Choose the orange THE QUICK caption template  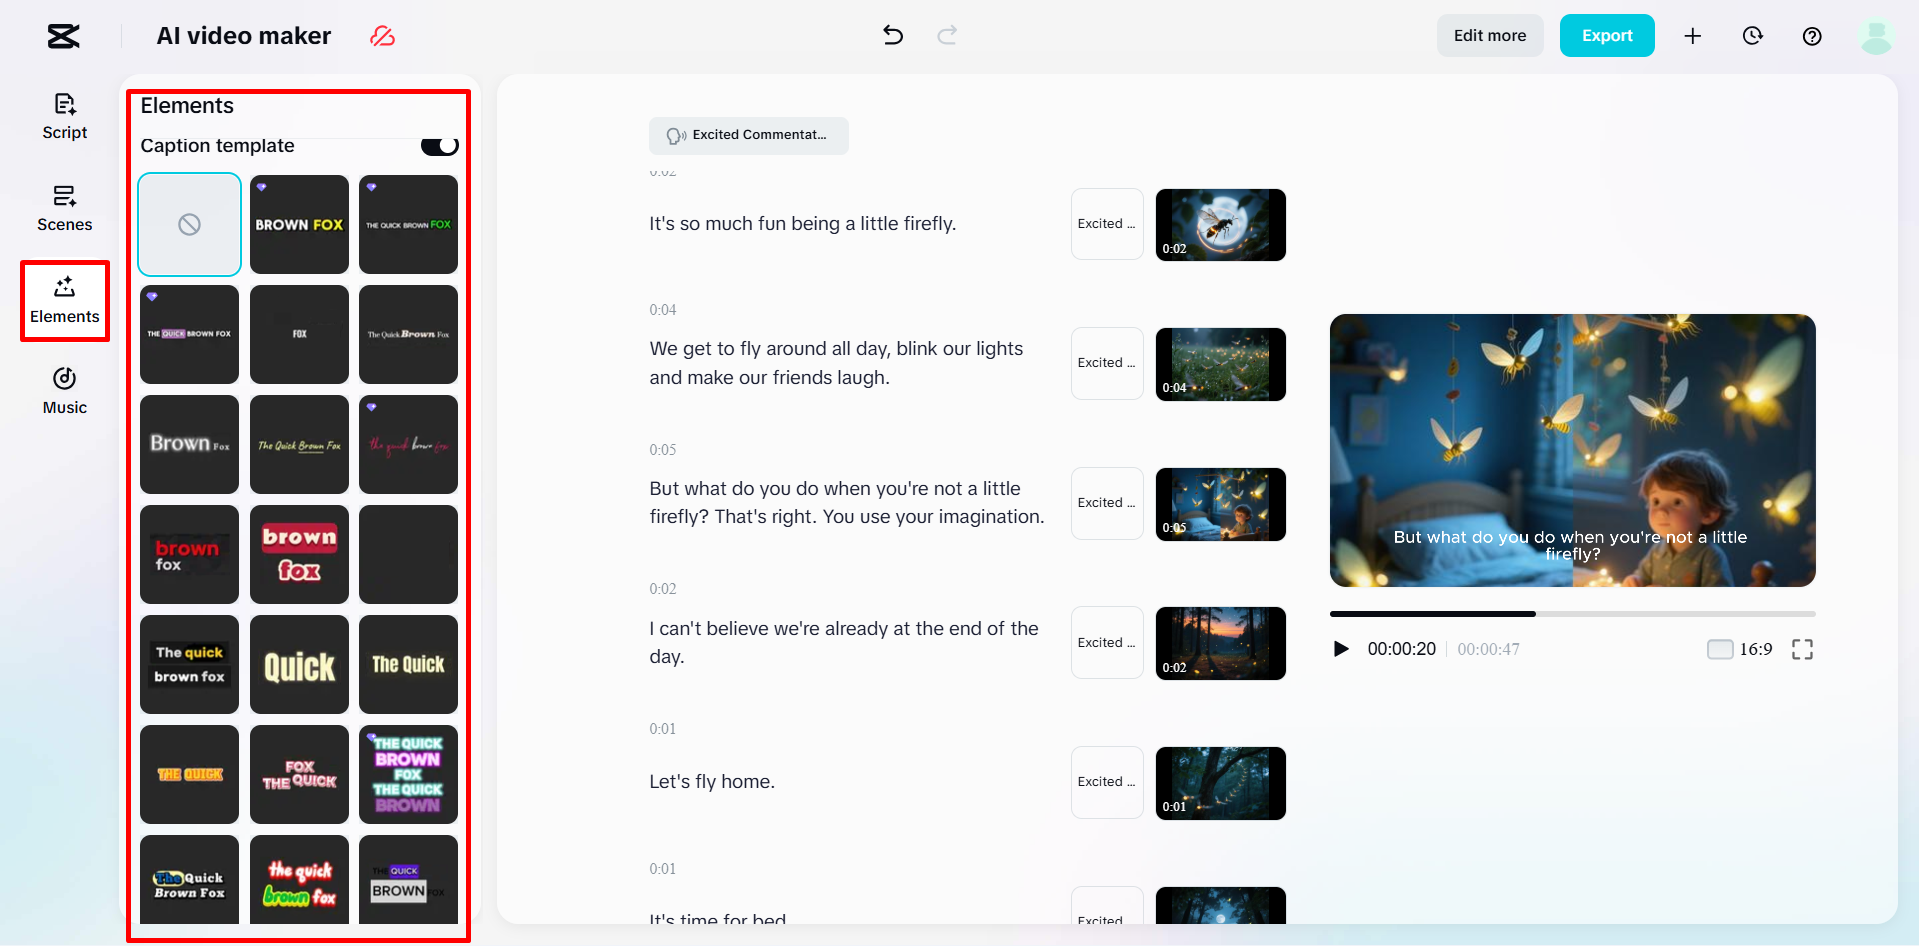(190, 774)
